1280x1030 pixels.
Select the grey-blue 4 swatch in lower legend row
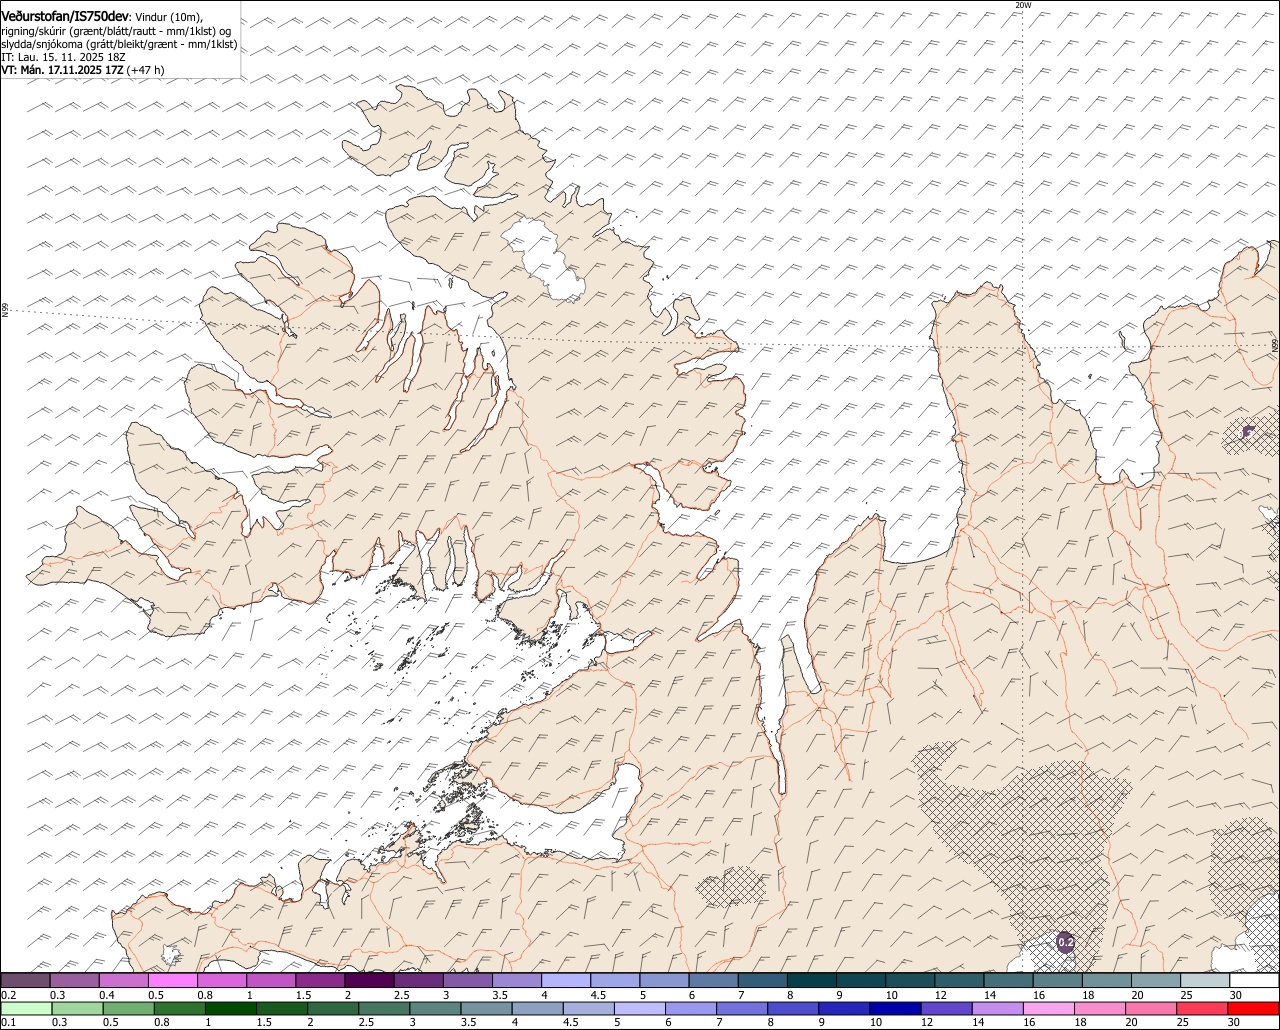[x=538, y=1008]
